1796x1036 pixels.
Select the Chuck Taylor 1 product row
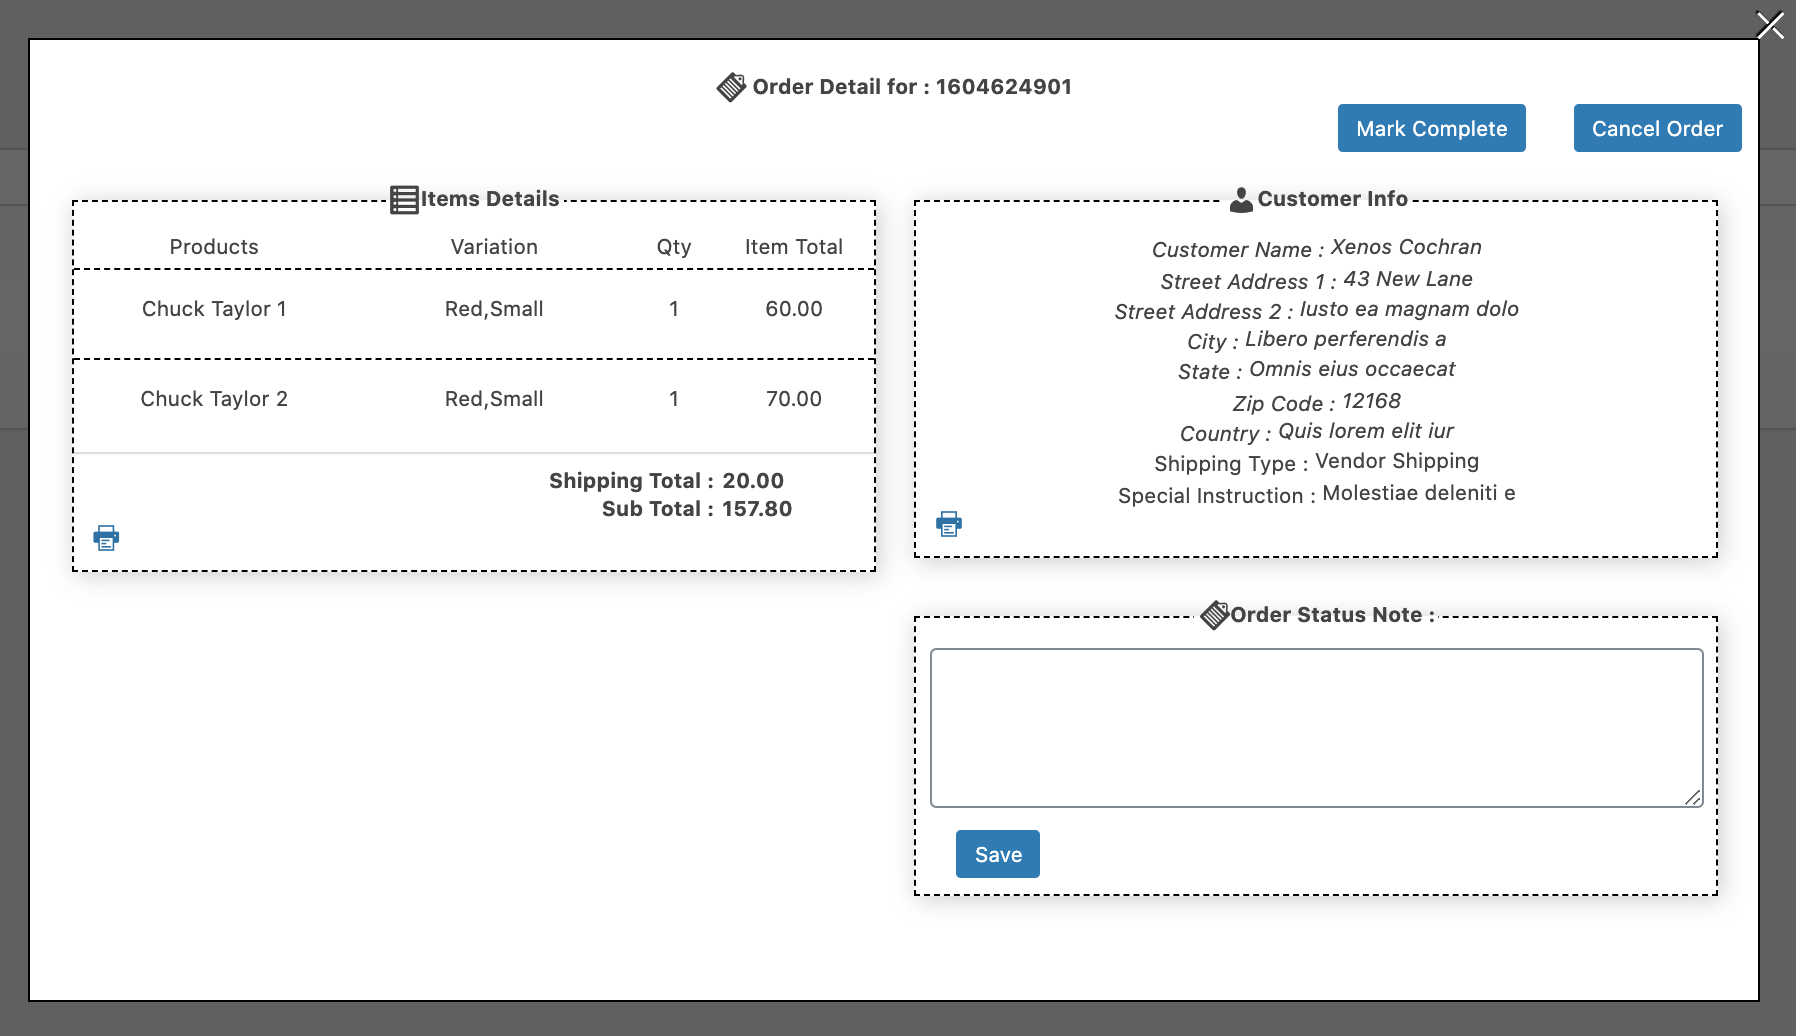click(474, 309)
